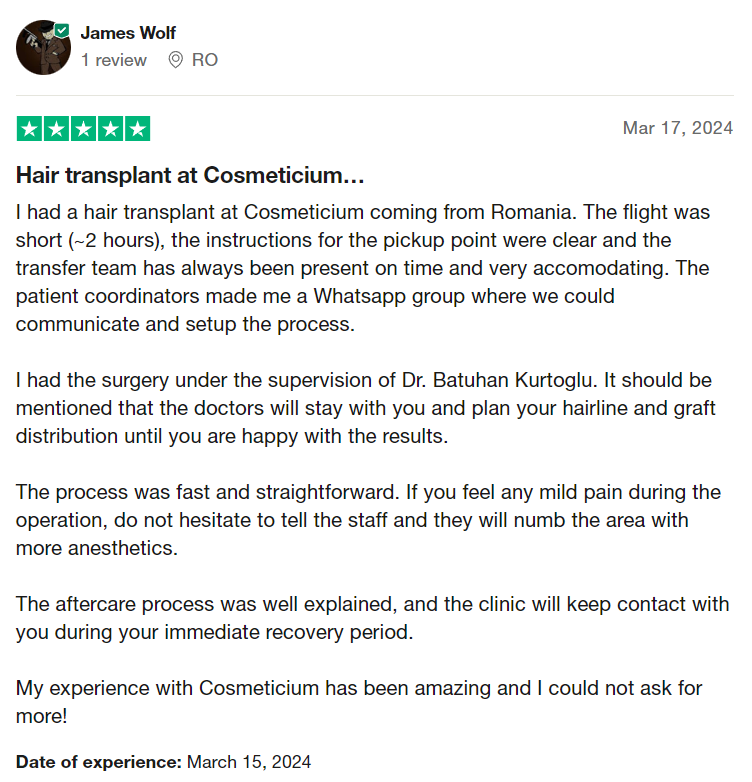Viewport: 752px width, 782px height.
Task: Click the closing 'My experience with Cosmeticium' paragraph
Action: [359, 702]
